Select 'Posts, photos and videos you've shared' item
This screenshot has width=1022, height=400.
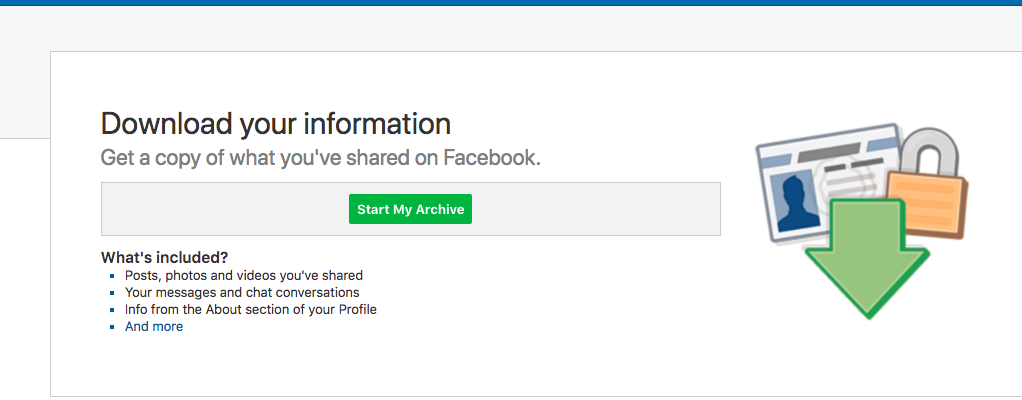244,276
